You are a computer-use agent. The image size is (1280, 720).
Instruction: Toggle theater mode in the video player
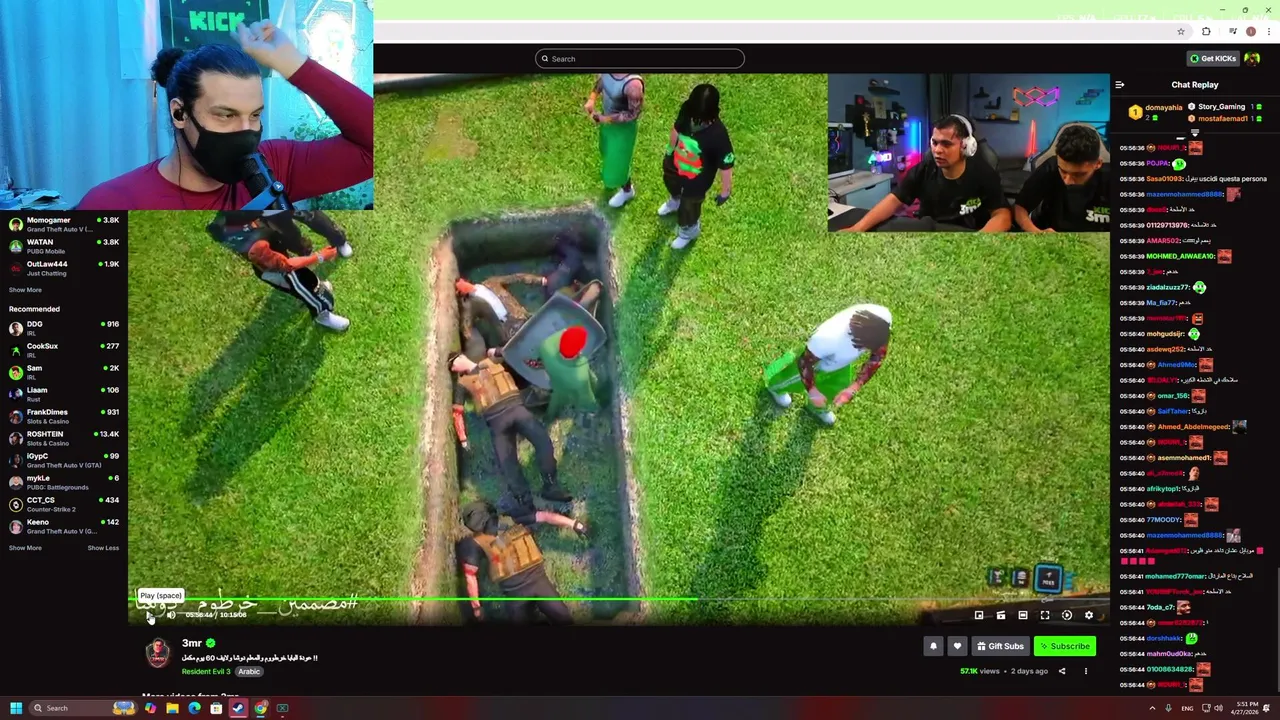pos(1023,615)
